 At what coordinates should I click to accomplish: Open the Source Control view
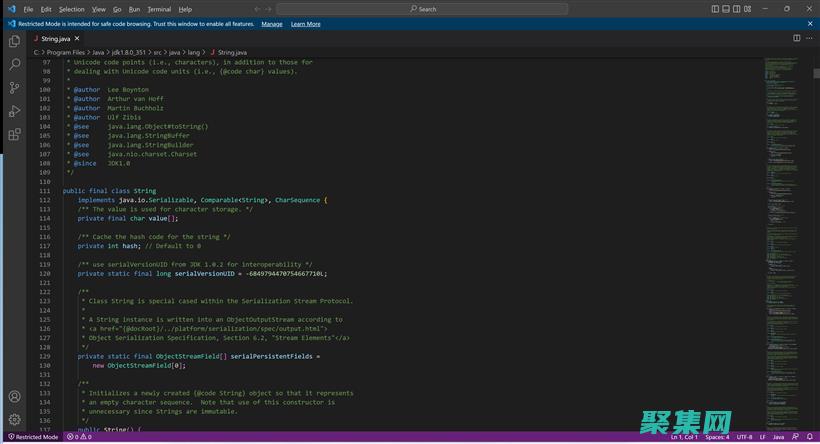[14, 88]
